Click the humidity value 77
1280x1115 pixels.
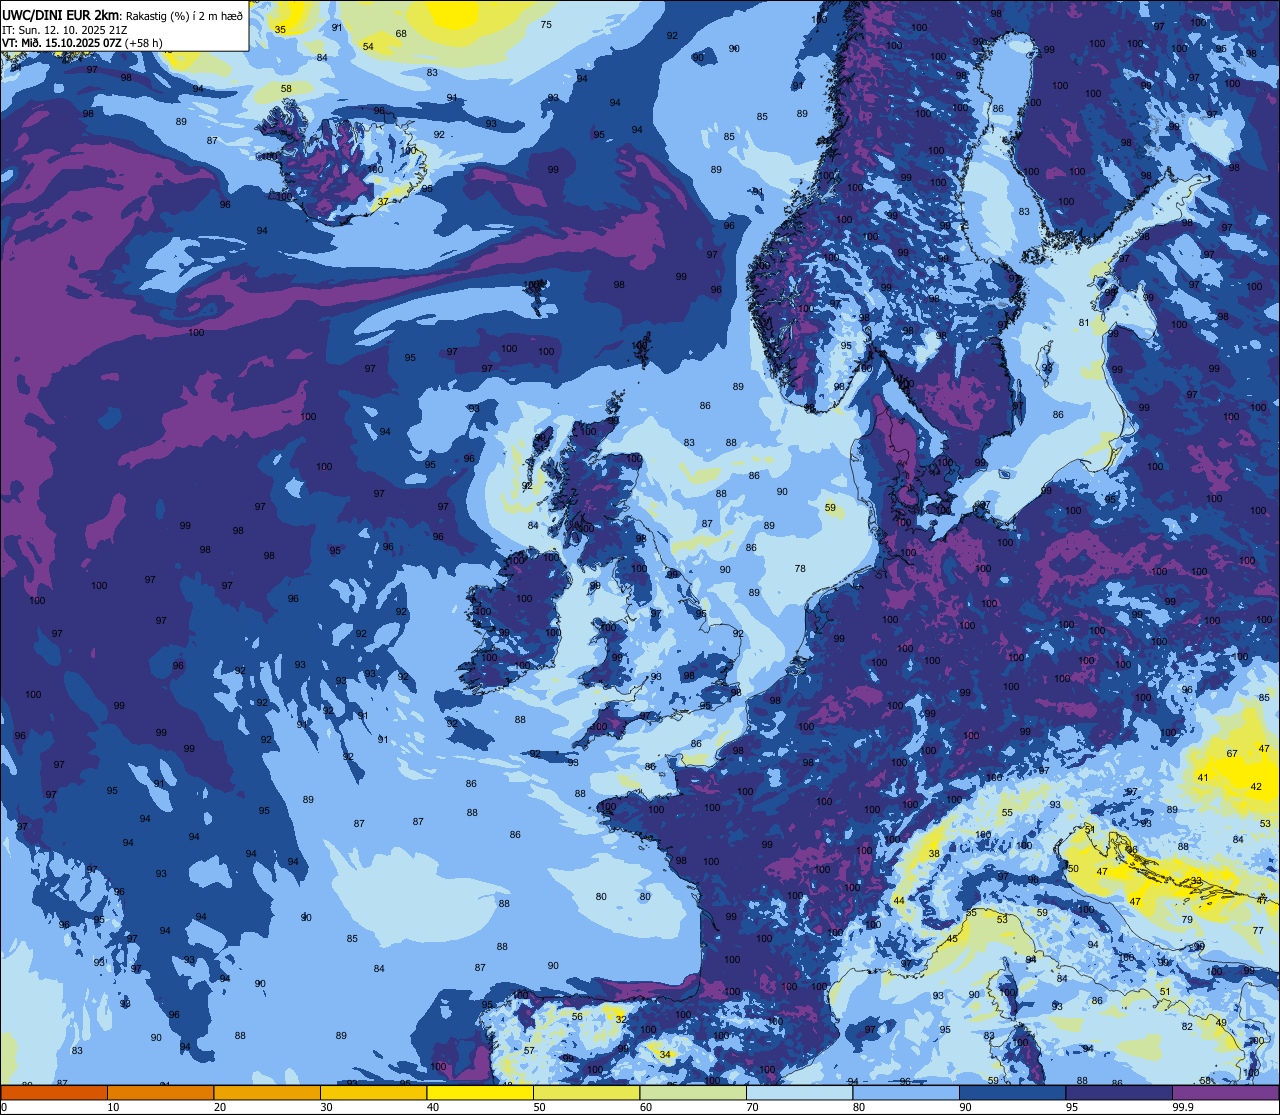coord(1258,930)
